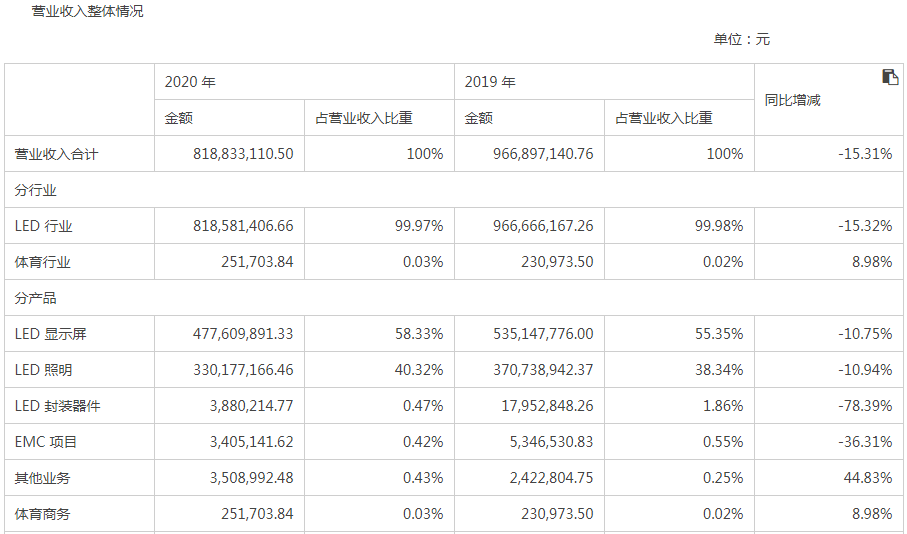
Task: Click the 体育行业 row label
Action: (43, 262)
